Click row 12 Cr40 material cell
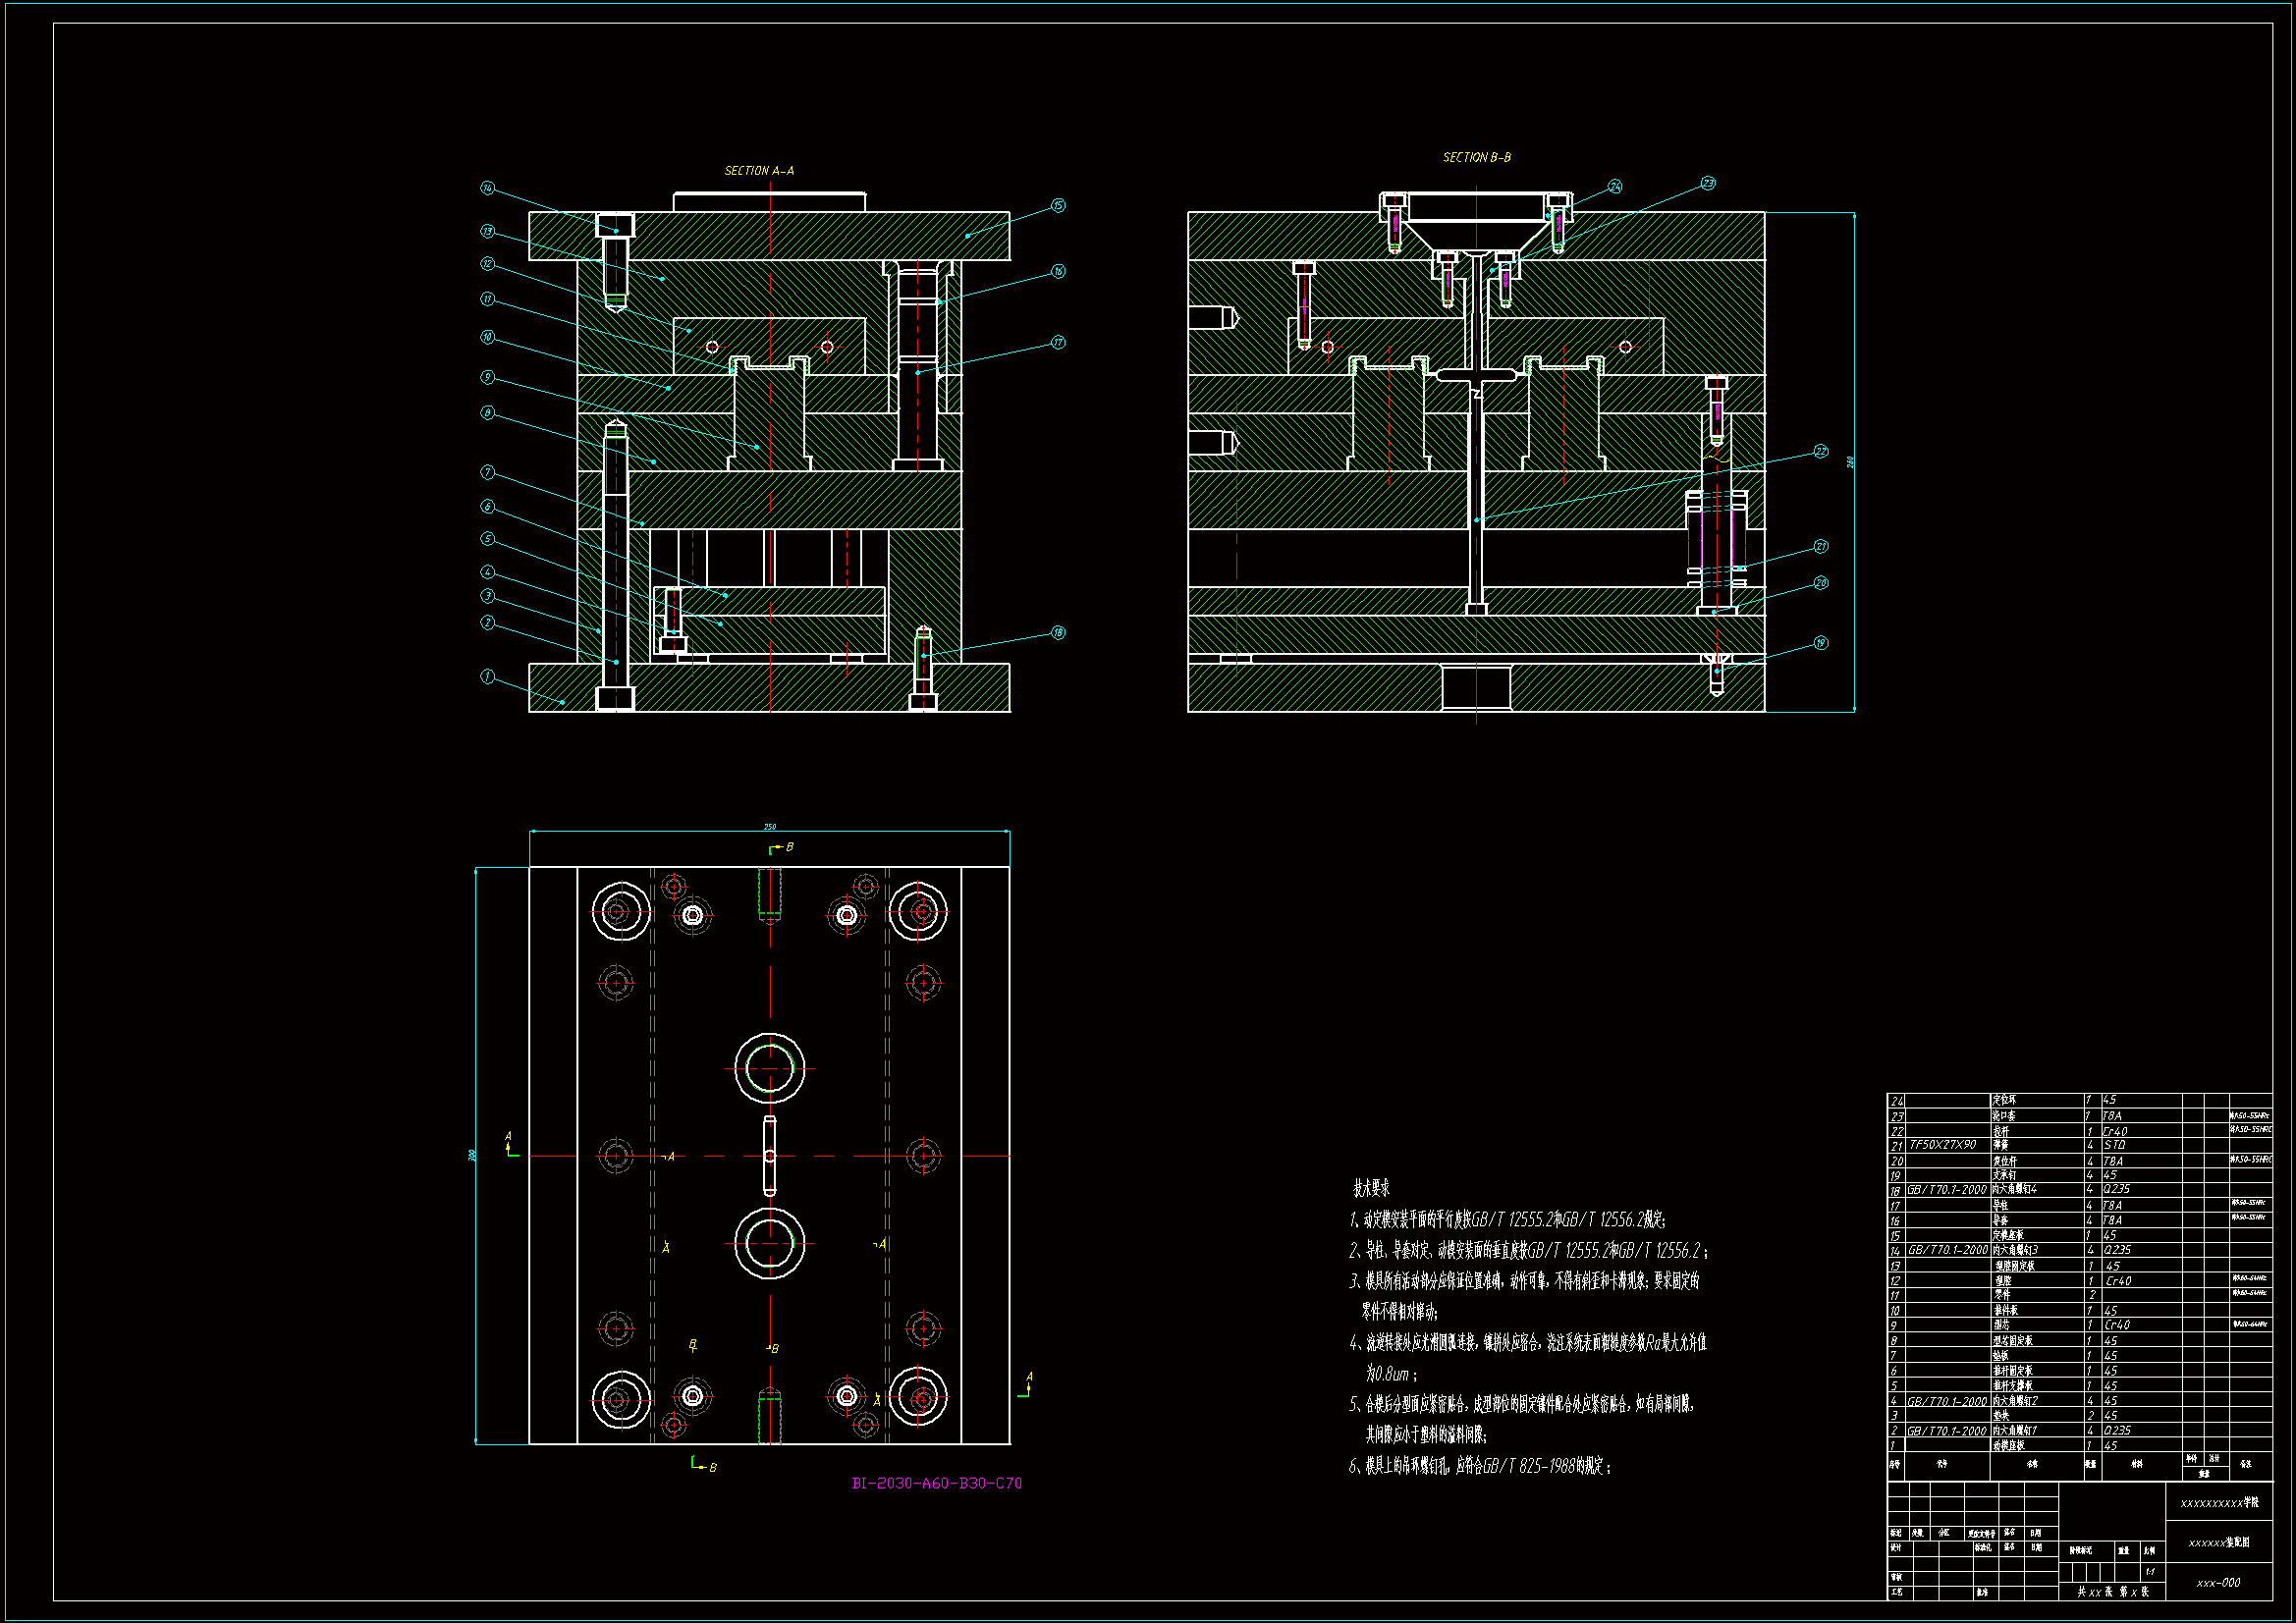 point(2118,1281)
